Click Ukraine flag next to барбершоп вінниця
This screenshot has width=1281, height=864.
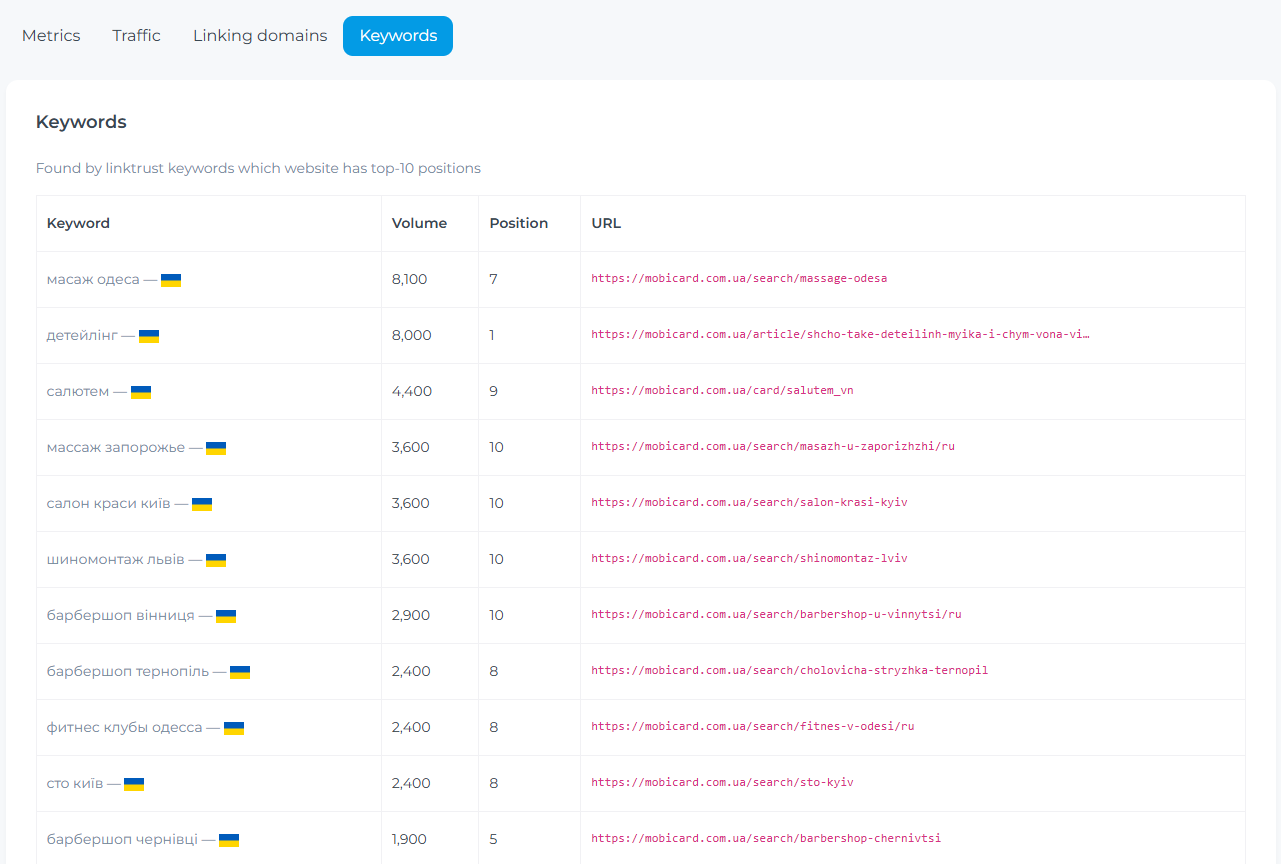[x=226, y=616]
